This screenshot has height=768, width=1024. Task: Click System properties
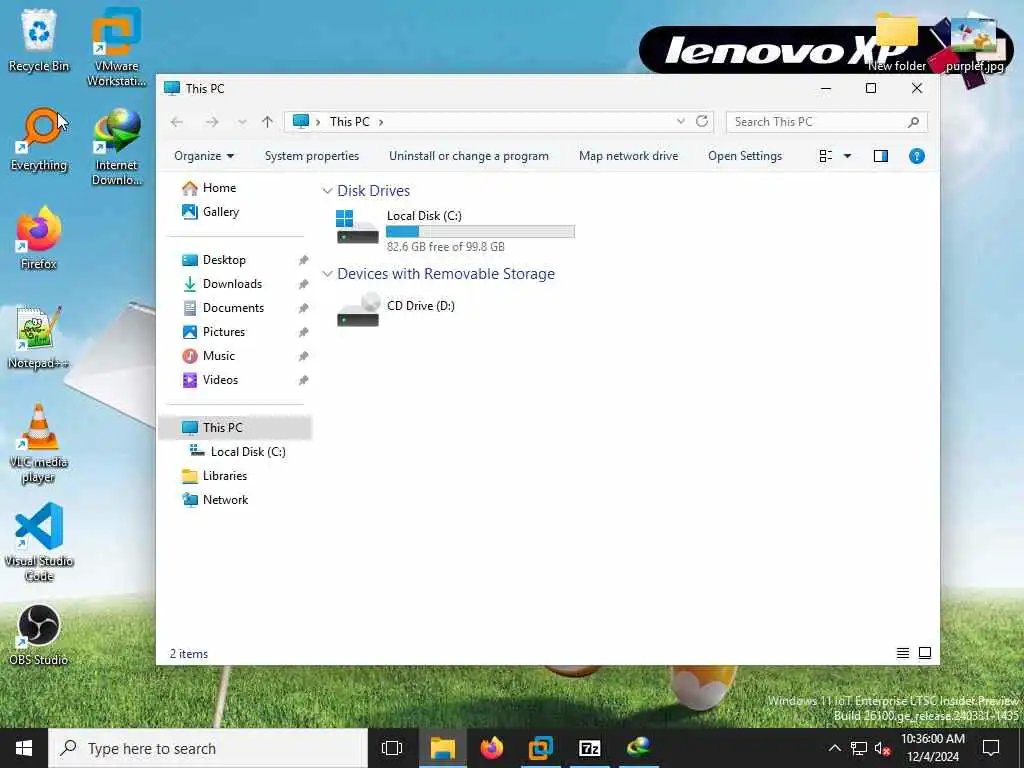click(312, 156)
